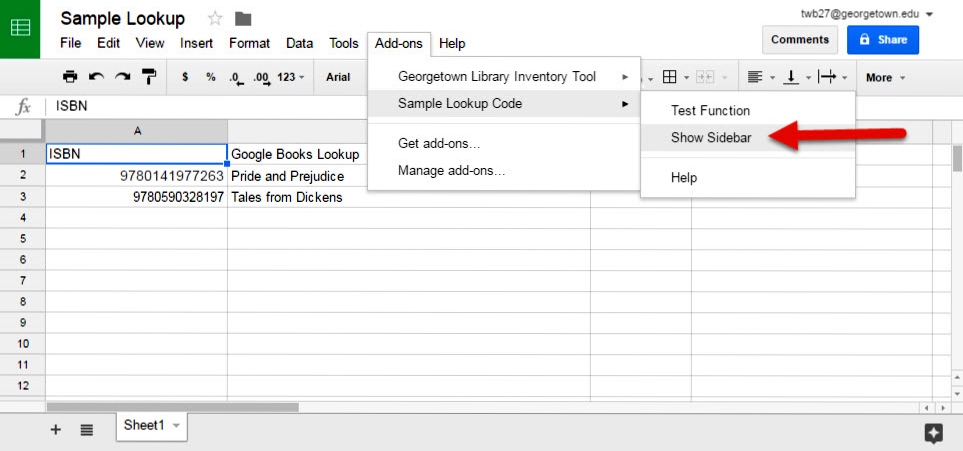This screenshot has width=963, height=451.
Task: Open vertical align icon
Action: pos(791,77)
